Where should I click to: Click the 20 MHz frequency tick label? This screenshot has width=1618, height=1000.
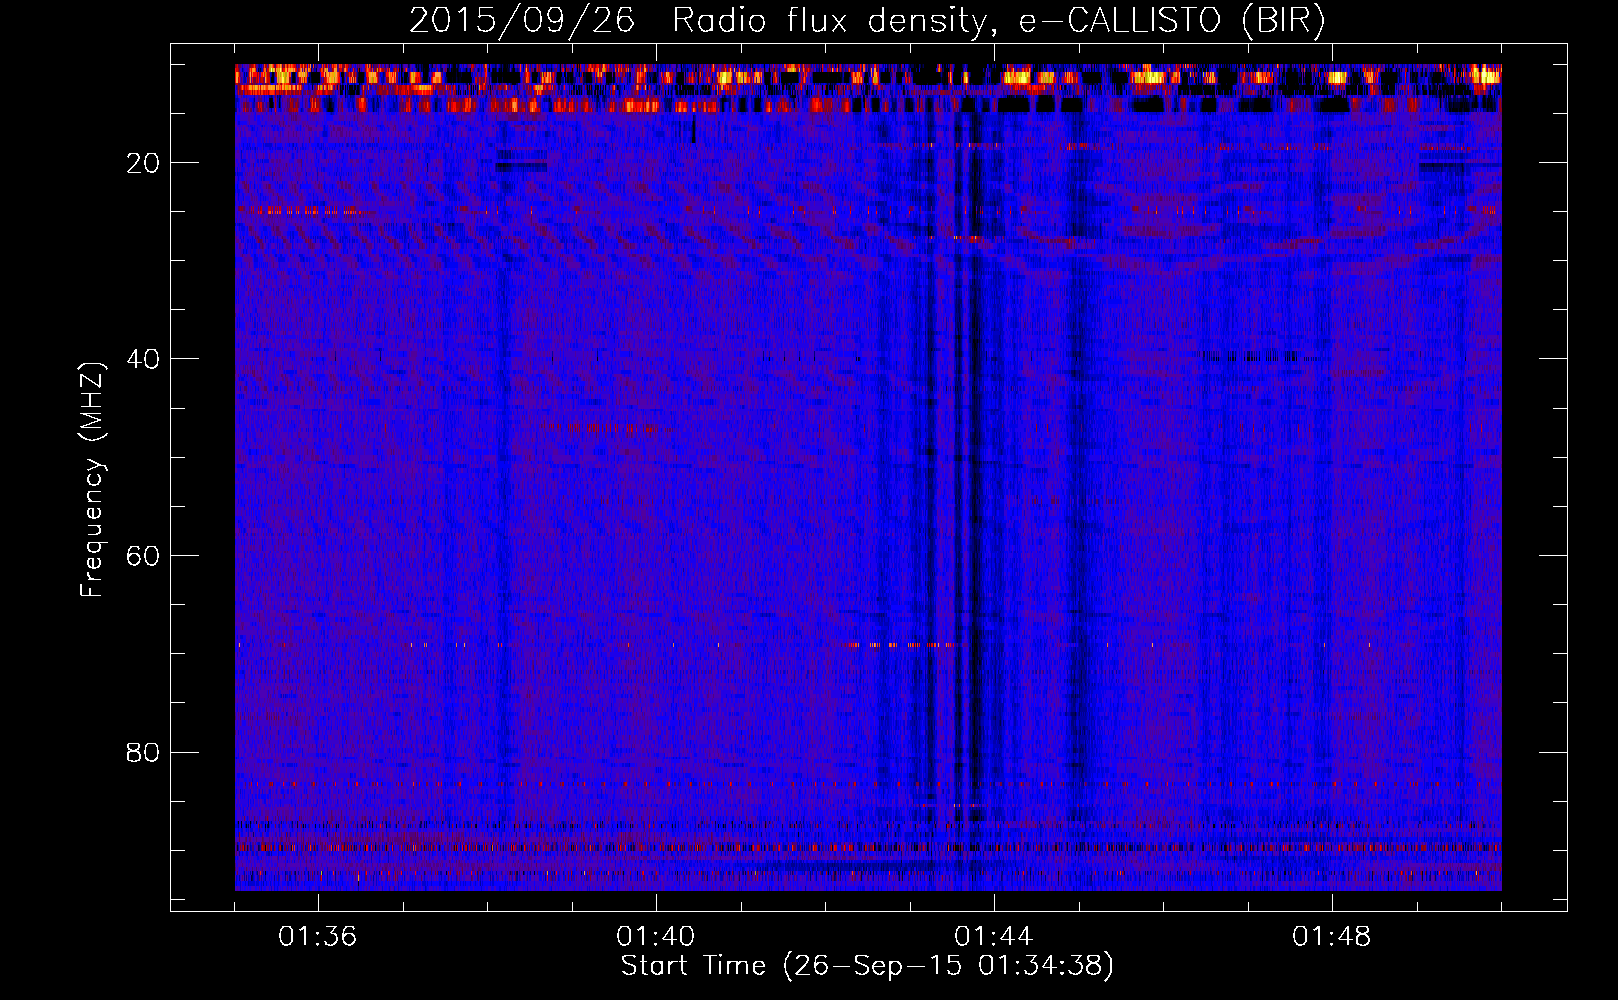pyautogui.click(x=144, y=163)
